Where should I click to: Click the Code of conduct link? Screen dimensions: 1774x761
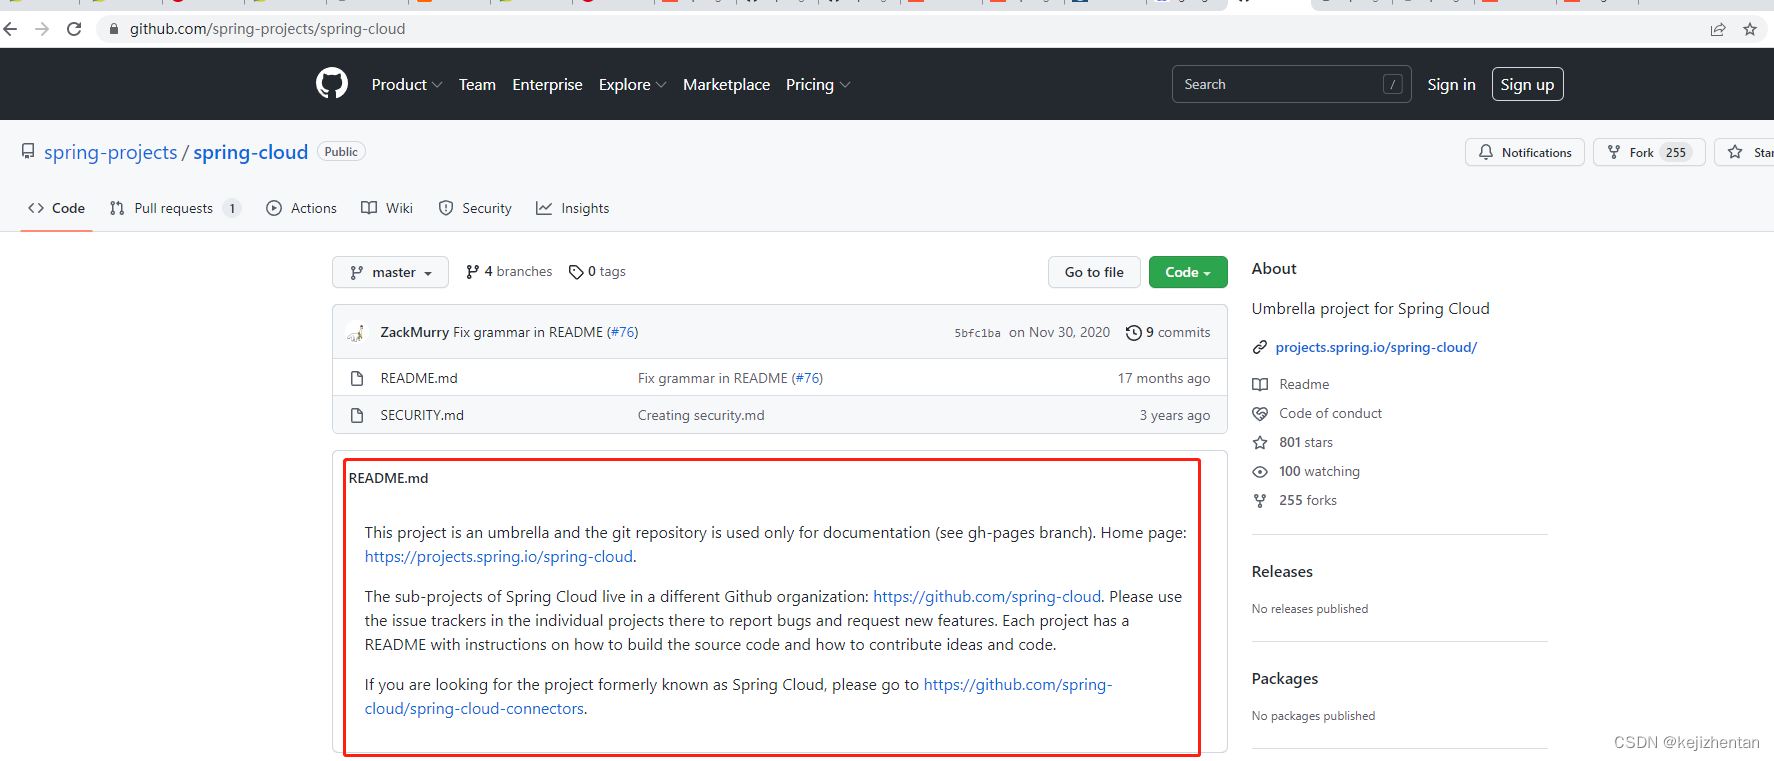coord(1330,413)
